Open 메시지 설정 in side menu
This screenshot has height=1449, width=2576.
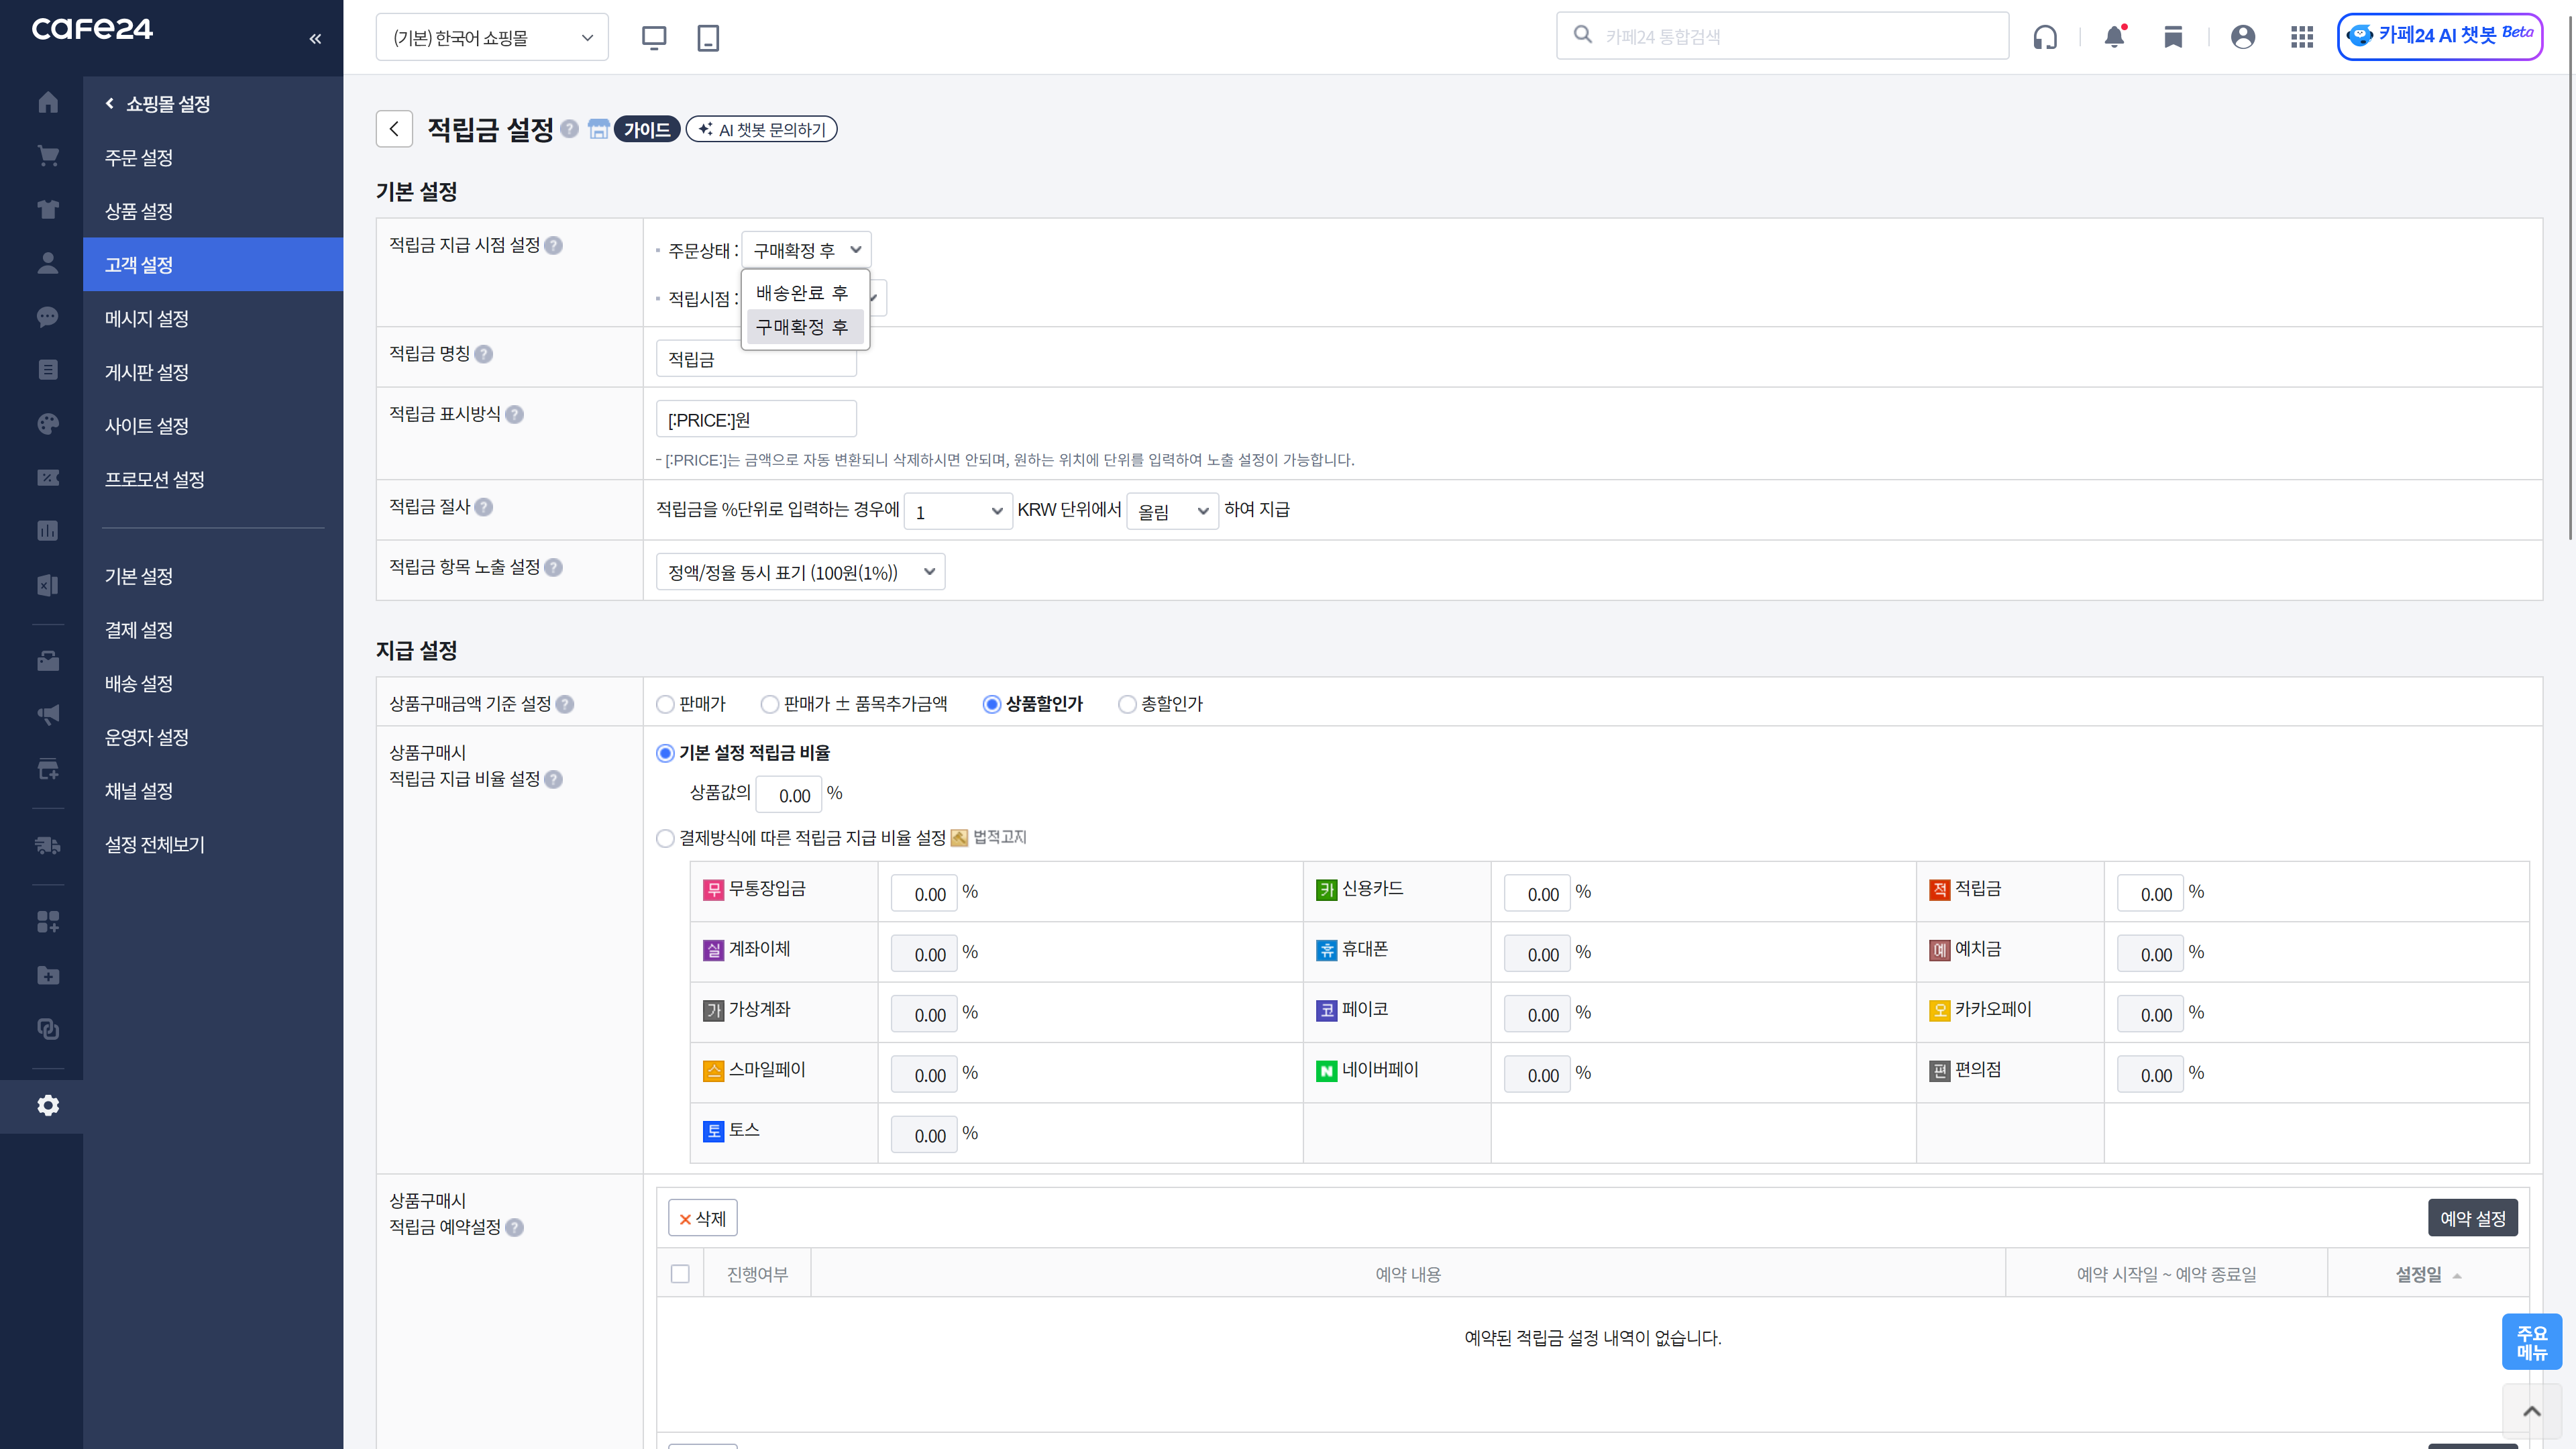point(147,318)
